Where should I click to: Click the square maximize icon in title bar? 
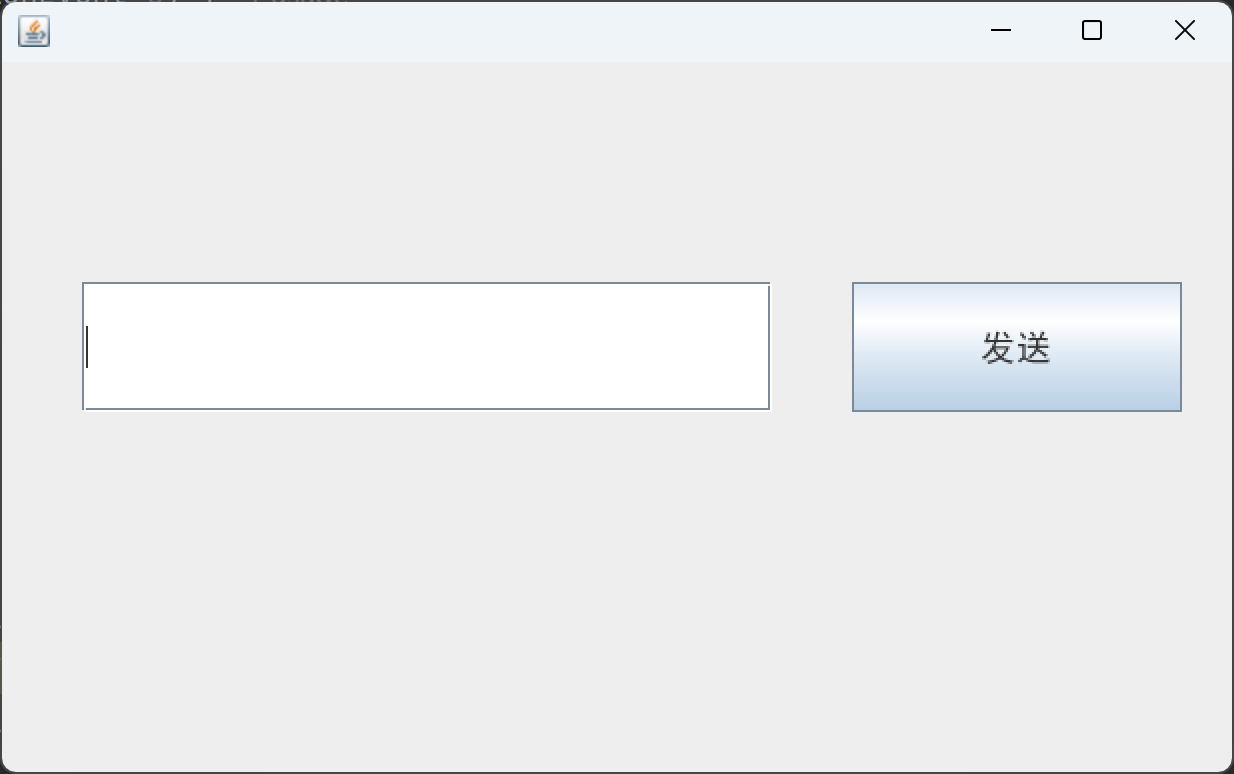[1092, 31]
